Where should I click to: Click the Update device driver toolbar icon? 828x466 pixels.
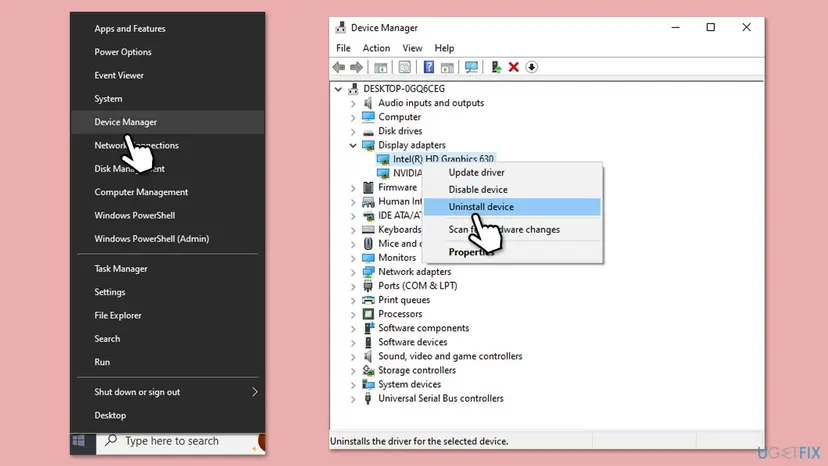tap(496, 67)
